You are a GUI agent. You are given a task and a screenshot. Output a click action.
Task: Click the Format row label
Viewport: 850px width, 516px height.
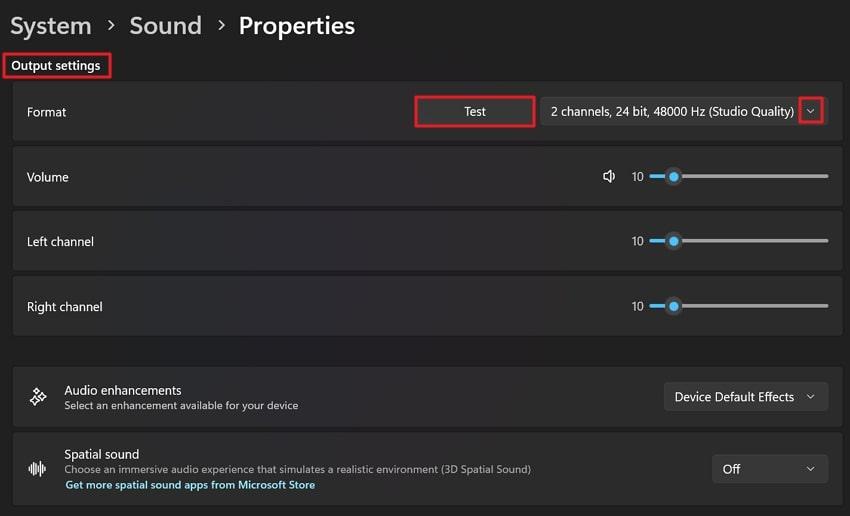click(47, 112)
